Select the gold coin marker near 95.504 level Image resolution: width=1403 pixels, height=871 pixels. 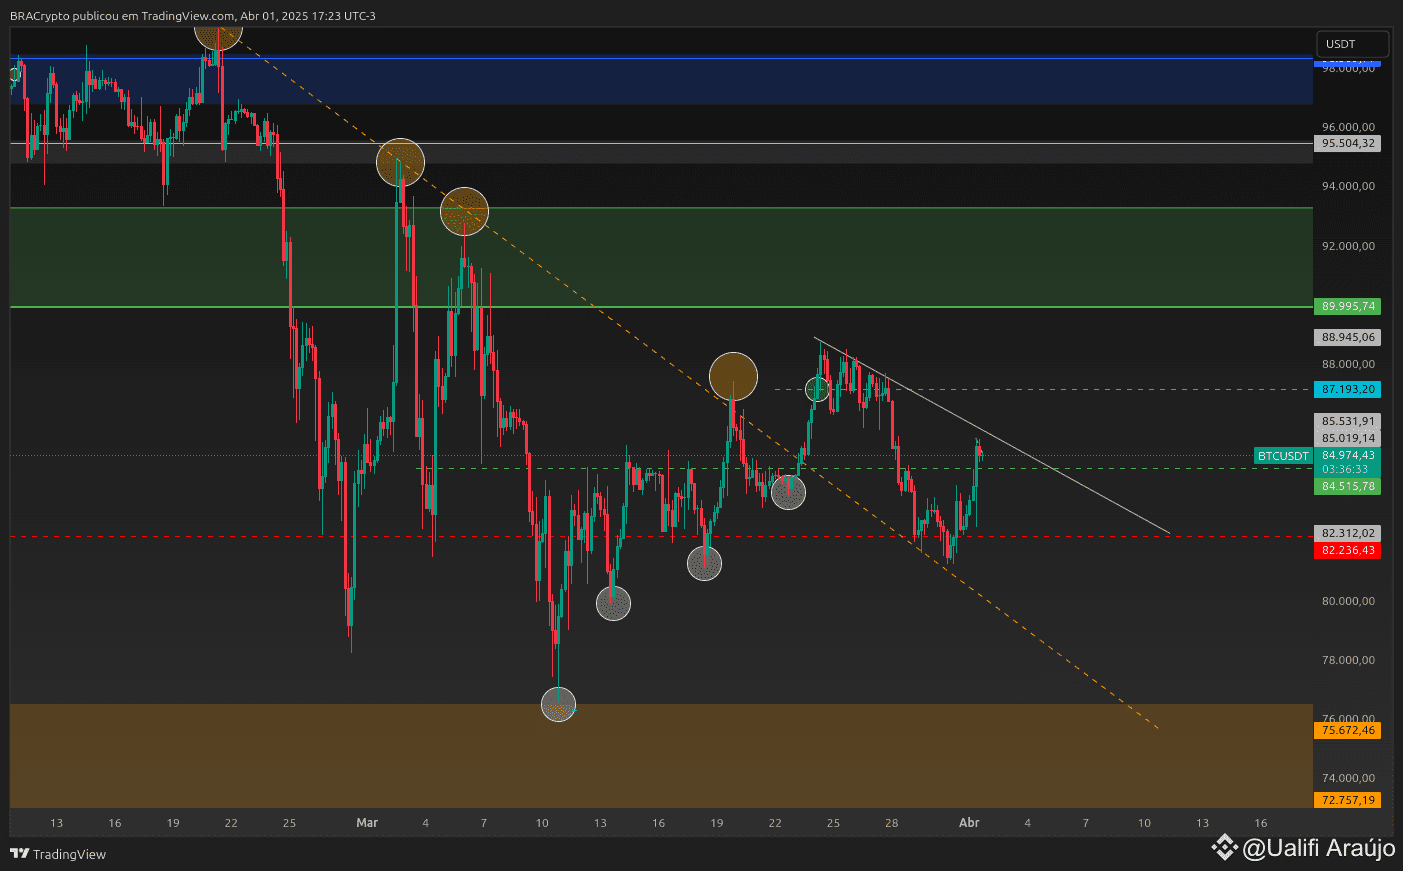pos(400,161)
